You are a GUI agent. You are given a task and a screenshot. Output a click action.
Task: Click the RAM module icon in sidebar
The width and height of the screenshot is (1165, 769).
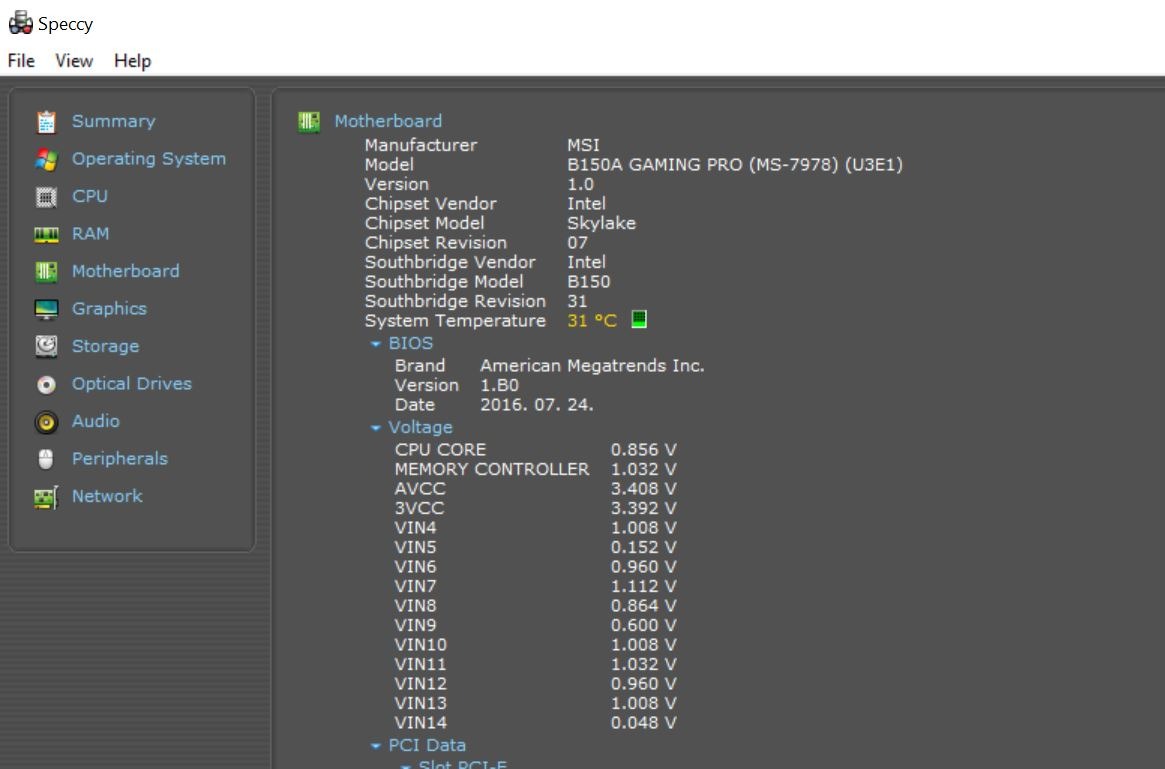tap(46, 235)
